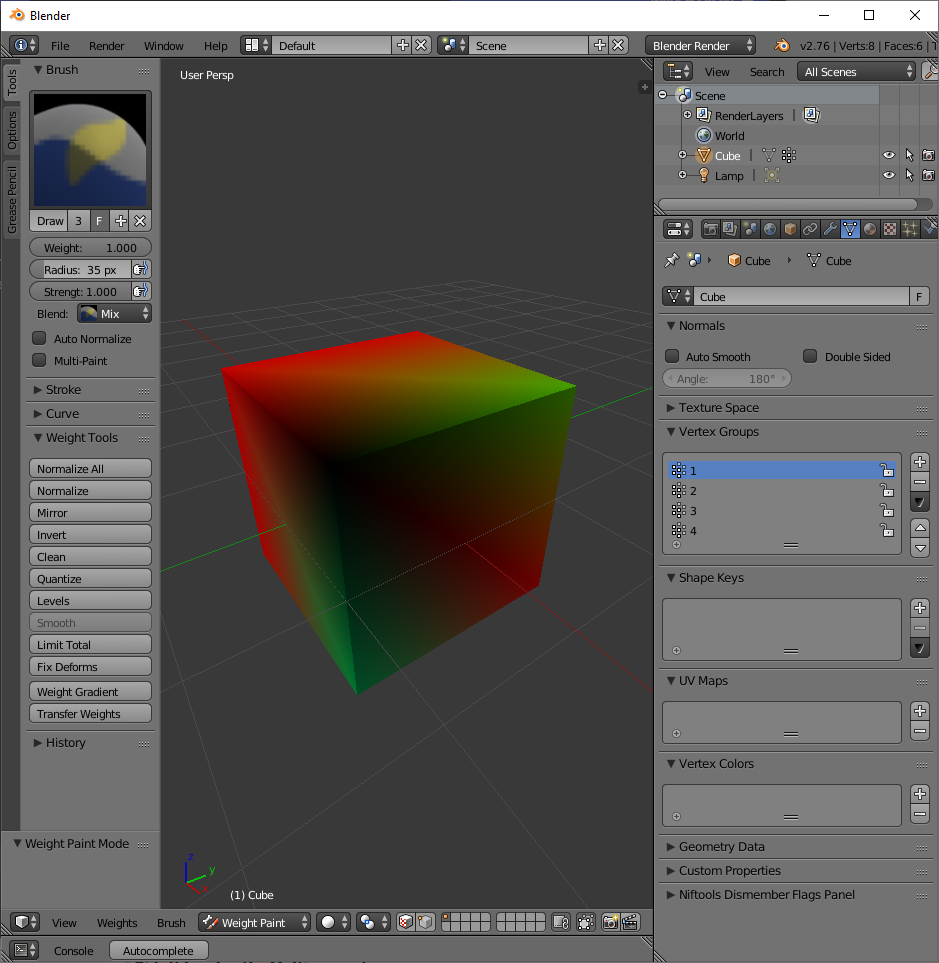This screenshot has width=939, height=963.
Task: Toggle lock on vertex group 2
Action: pyautogui.click(x=887, y=491)
